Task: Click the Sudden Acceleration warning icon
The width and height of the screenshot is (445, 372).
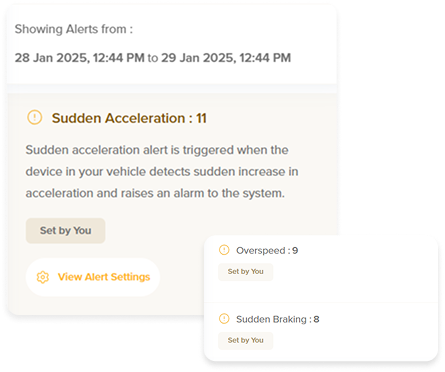Action: pyautogui.click(x=34, y=117)
